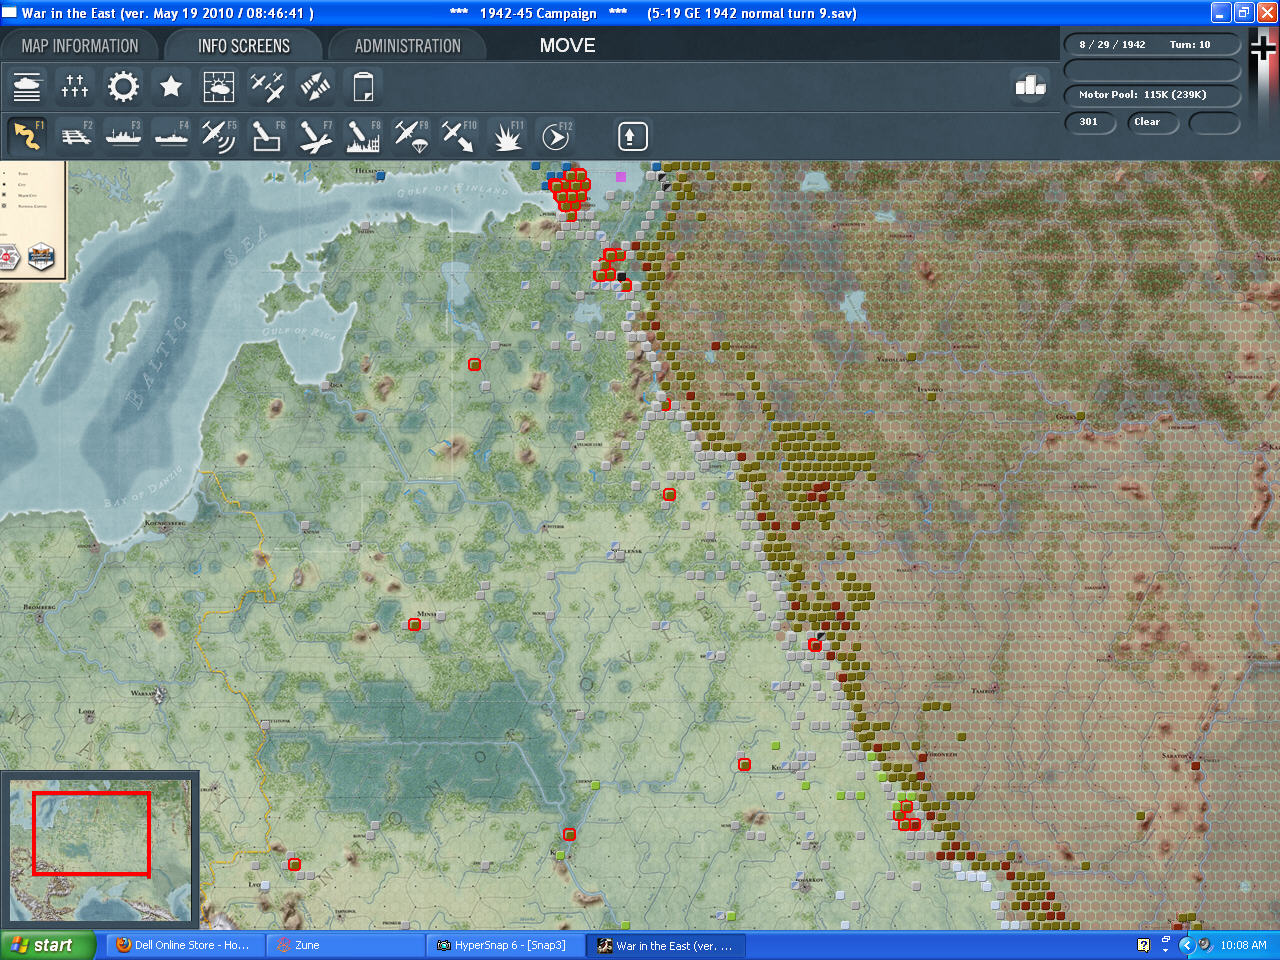Click the empty pill button right of Clear
The image size is (1280, 960).
click(x=1214, y=122)
